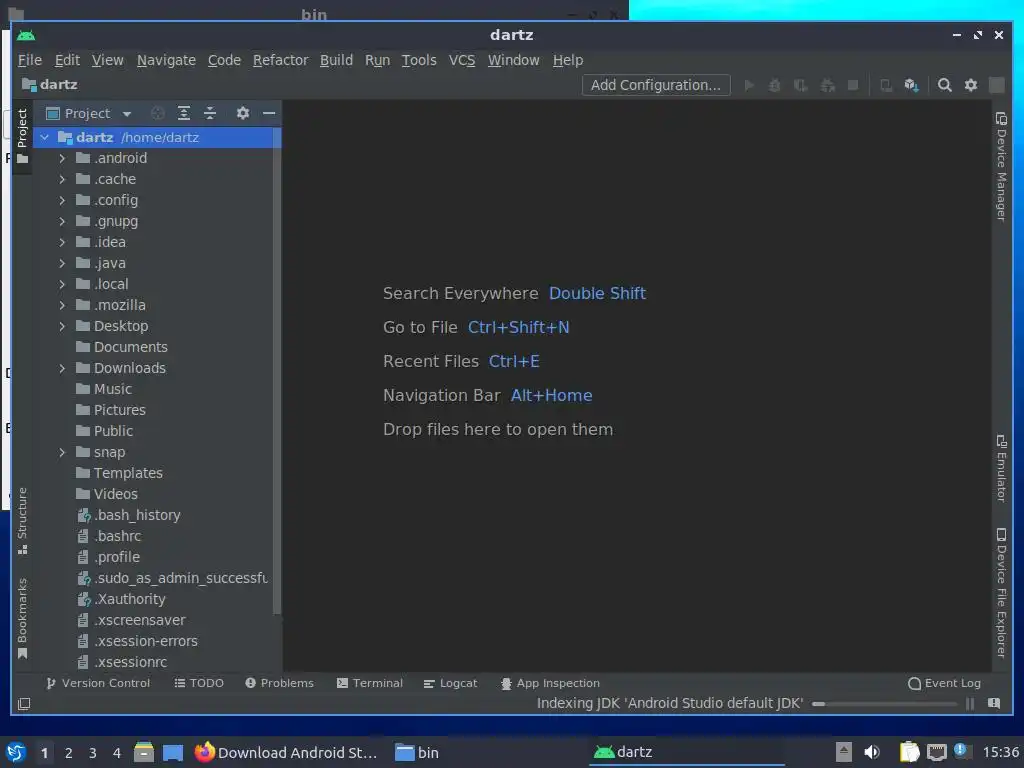
Task: Expand the snap folder
Action: coord(62,452)
